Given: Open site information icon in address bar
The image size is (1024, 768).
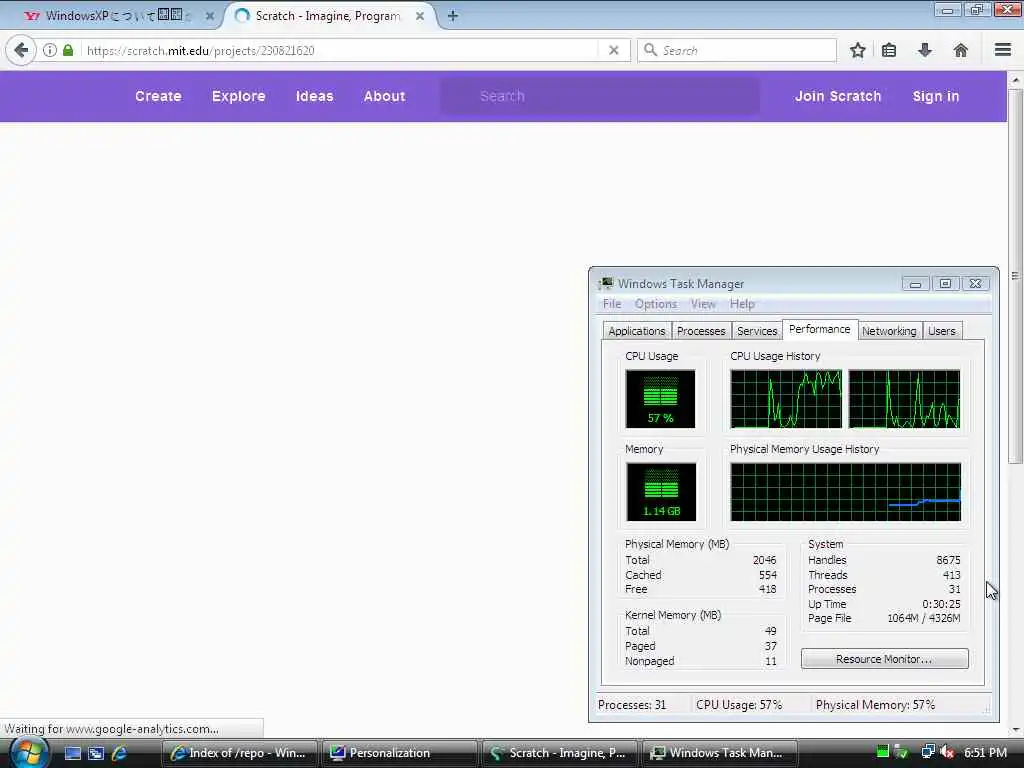Looking at the screenshot, I should (x=50, y=50).
